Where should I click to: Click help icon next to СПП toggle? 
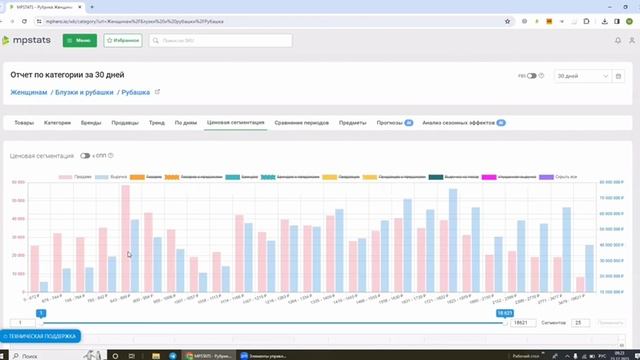click(111, 156)
